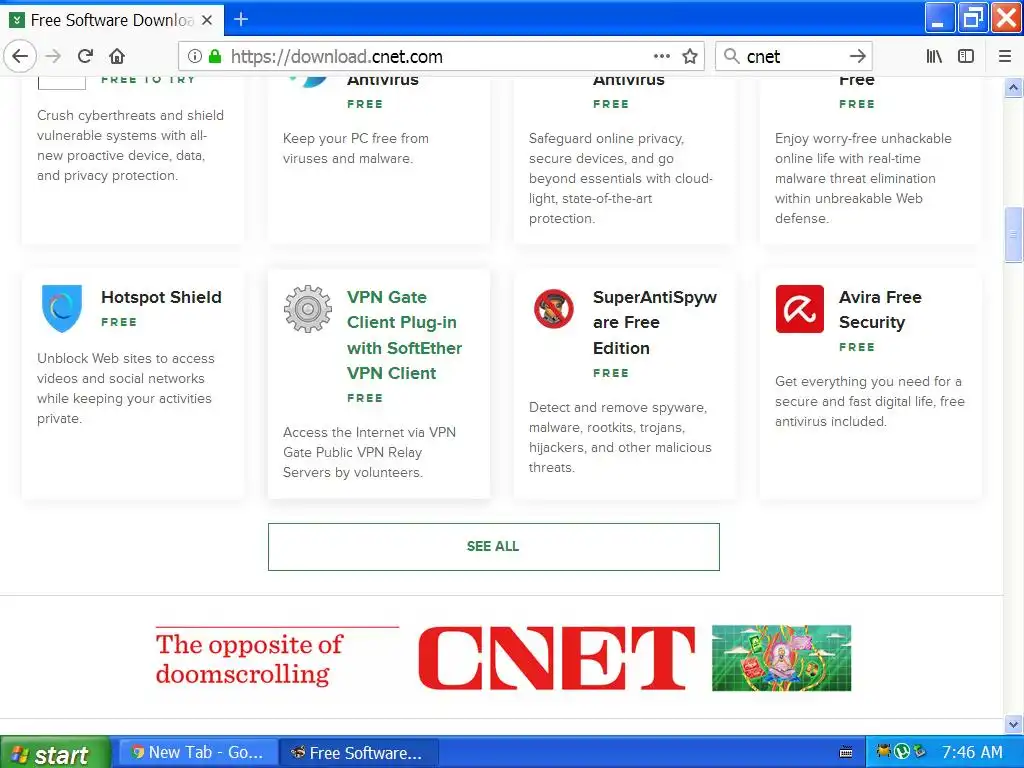Open the Library bookmarks icon
1024x768 pixels.
934,56
